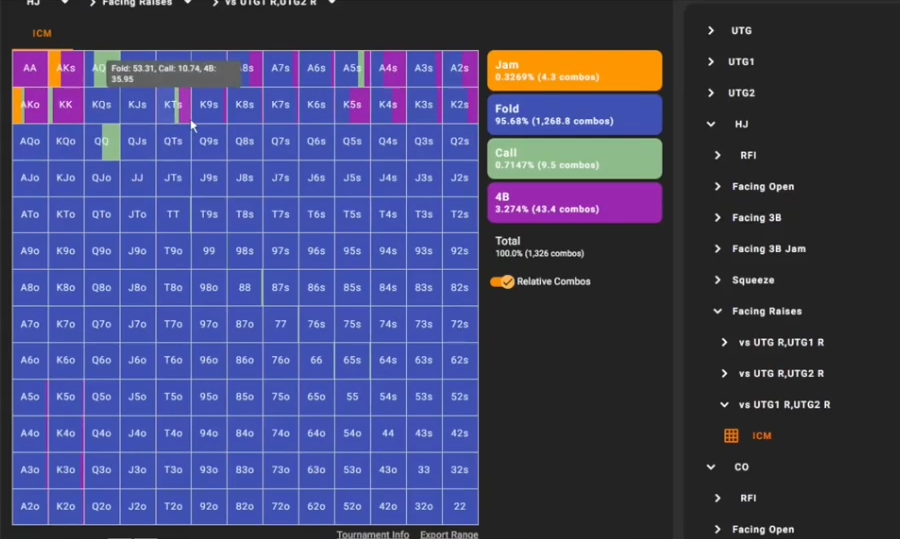
Task: Collapse the HJ position node
Action: [711, 124]
